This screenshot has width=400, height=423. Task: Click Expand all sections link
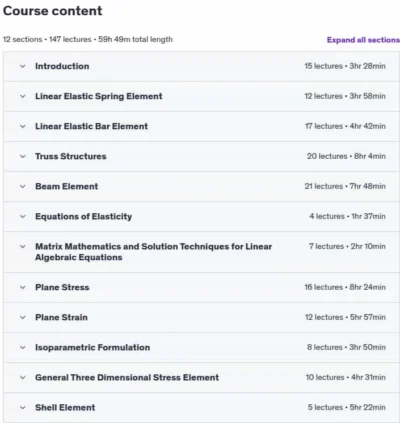(363, 40)
